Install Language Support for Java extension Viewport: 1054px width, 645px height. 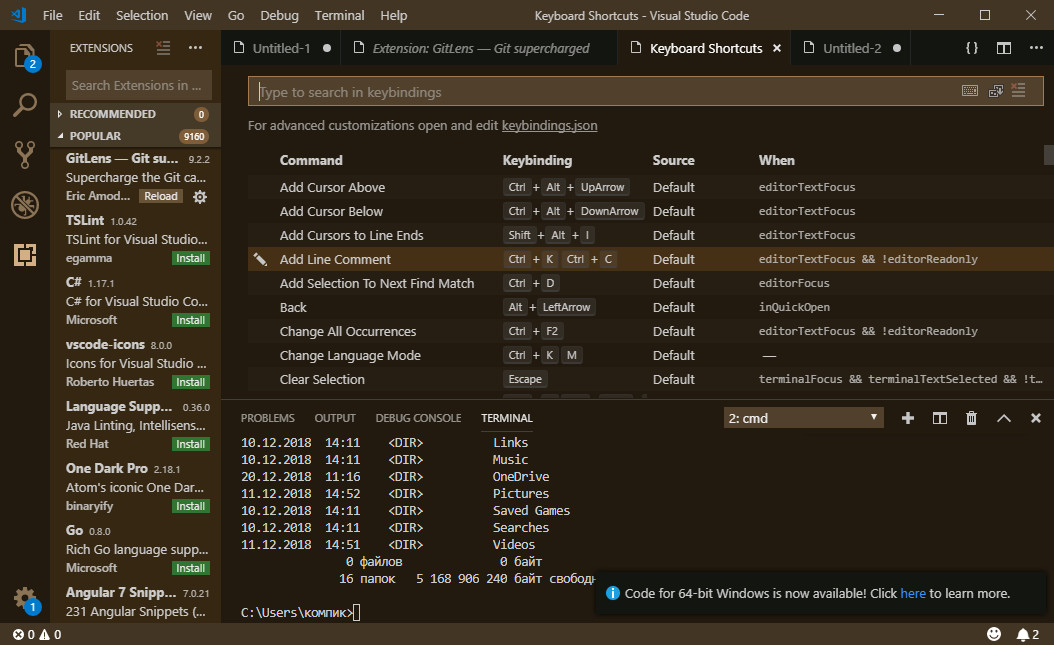point(190,444)
